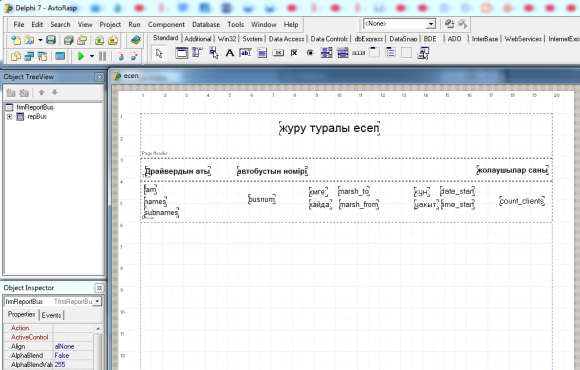Viewport: 580px width, 370px height.
Task: Click the green Run arrow button
Action: 81,56
